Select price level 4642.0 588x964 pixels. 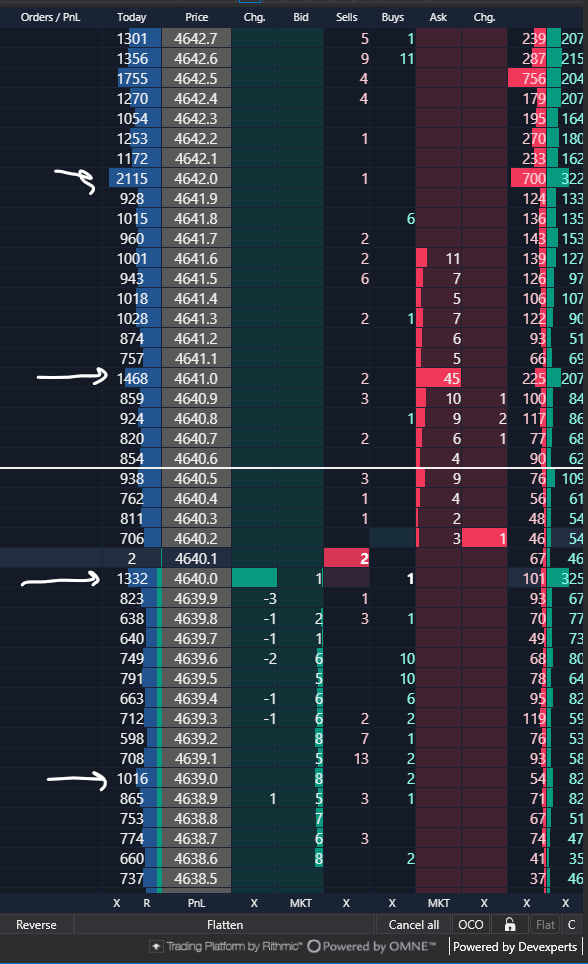point(196,178)
